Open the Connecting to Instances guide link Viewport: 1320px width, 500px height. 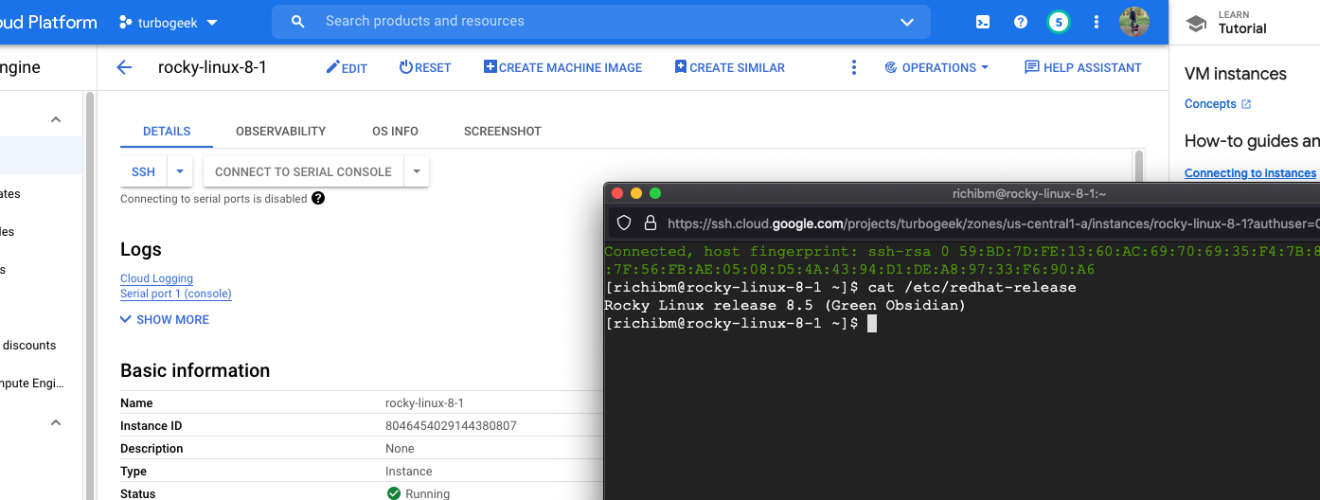[1250, 173]
